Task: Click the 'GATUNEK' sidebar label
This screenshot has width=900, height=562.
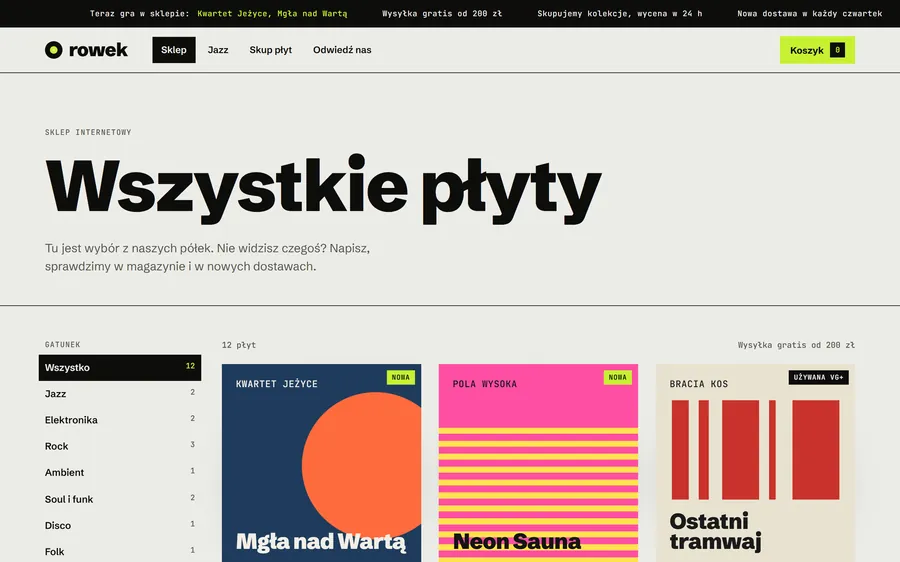Action: coord(63,344)
